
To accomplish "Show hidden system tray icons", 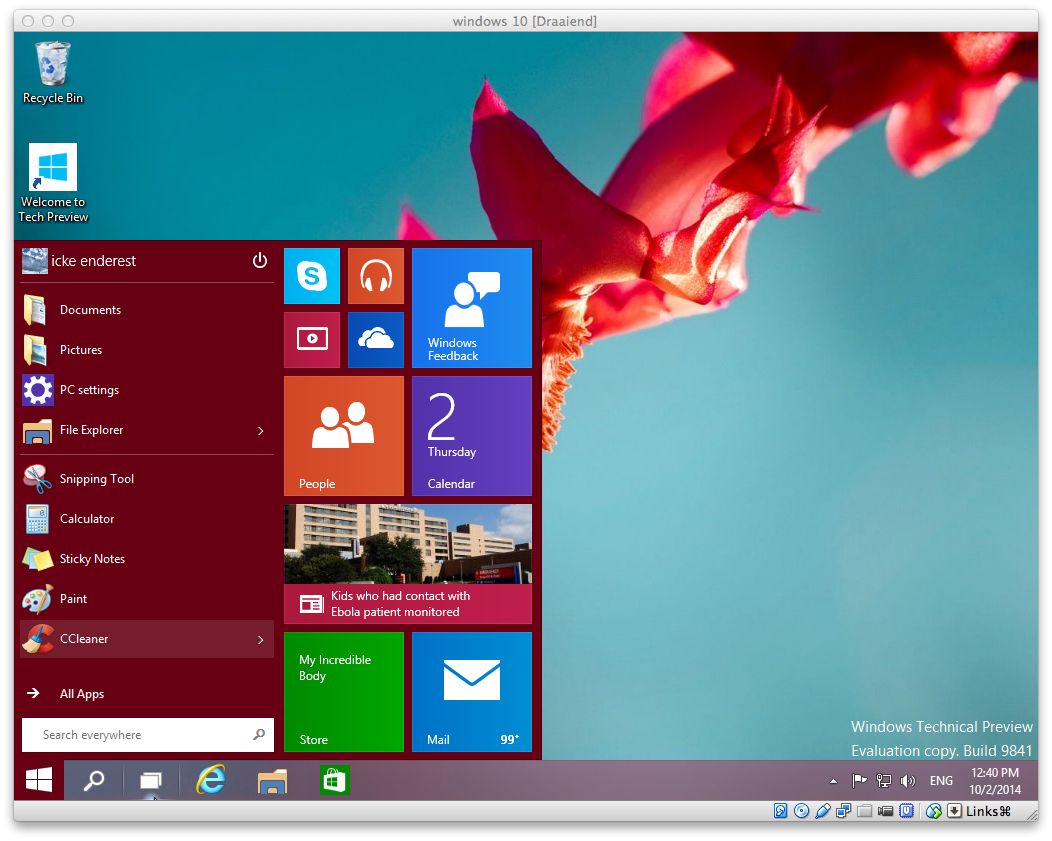I will (833, 781).
